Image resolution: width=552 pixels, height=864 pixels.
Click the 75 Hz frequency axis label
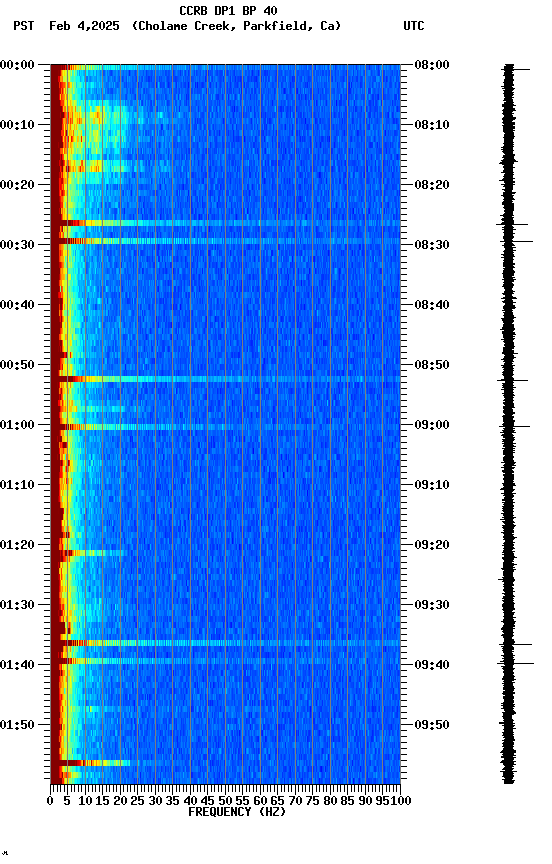[312, 801]
